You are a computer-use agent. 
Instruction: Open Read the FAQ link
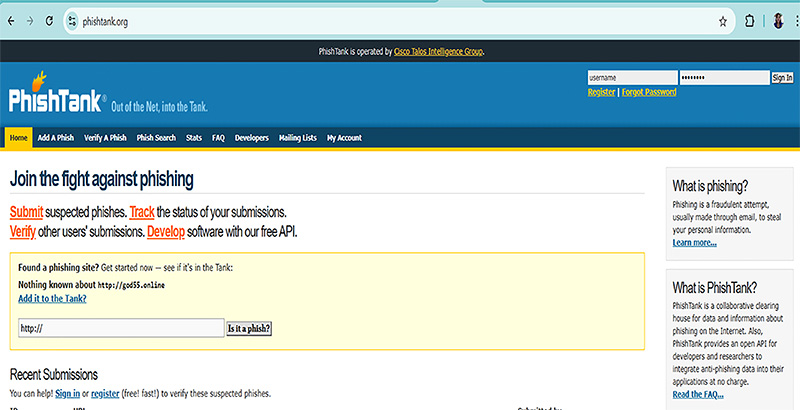(698, 394)
